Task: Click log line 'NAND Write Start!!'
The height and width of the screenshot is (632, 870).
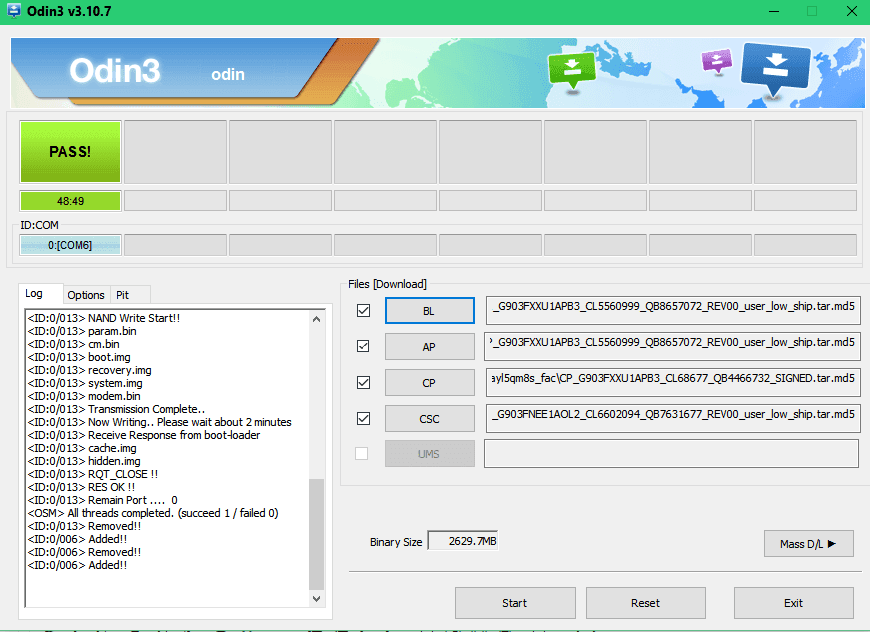Action: (x=104, y=318)
